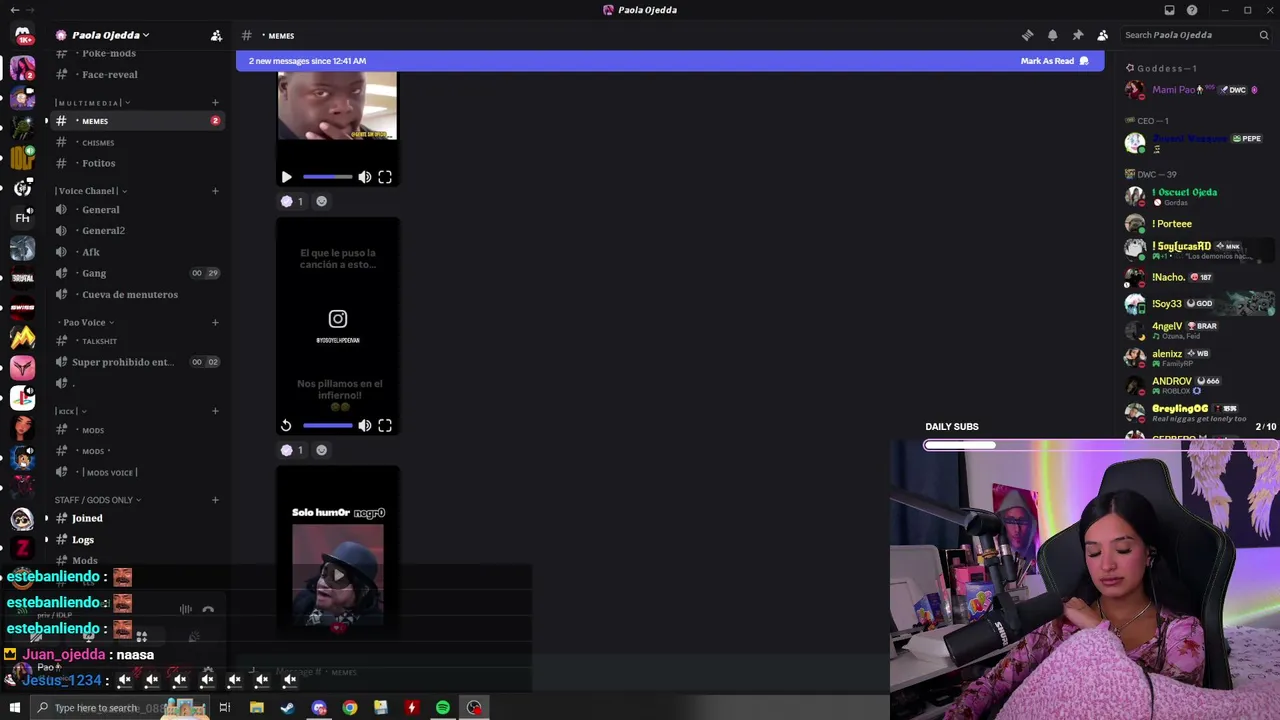Join the General voice channel
This screenshot has height=720, width=1280.
tap(138, 210)
